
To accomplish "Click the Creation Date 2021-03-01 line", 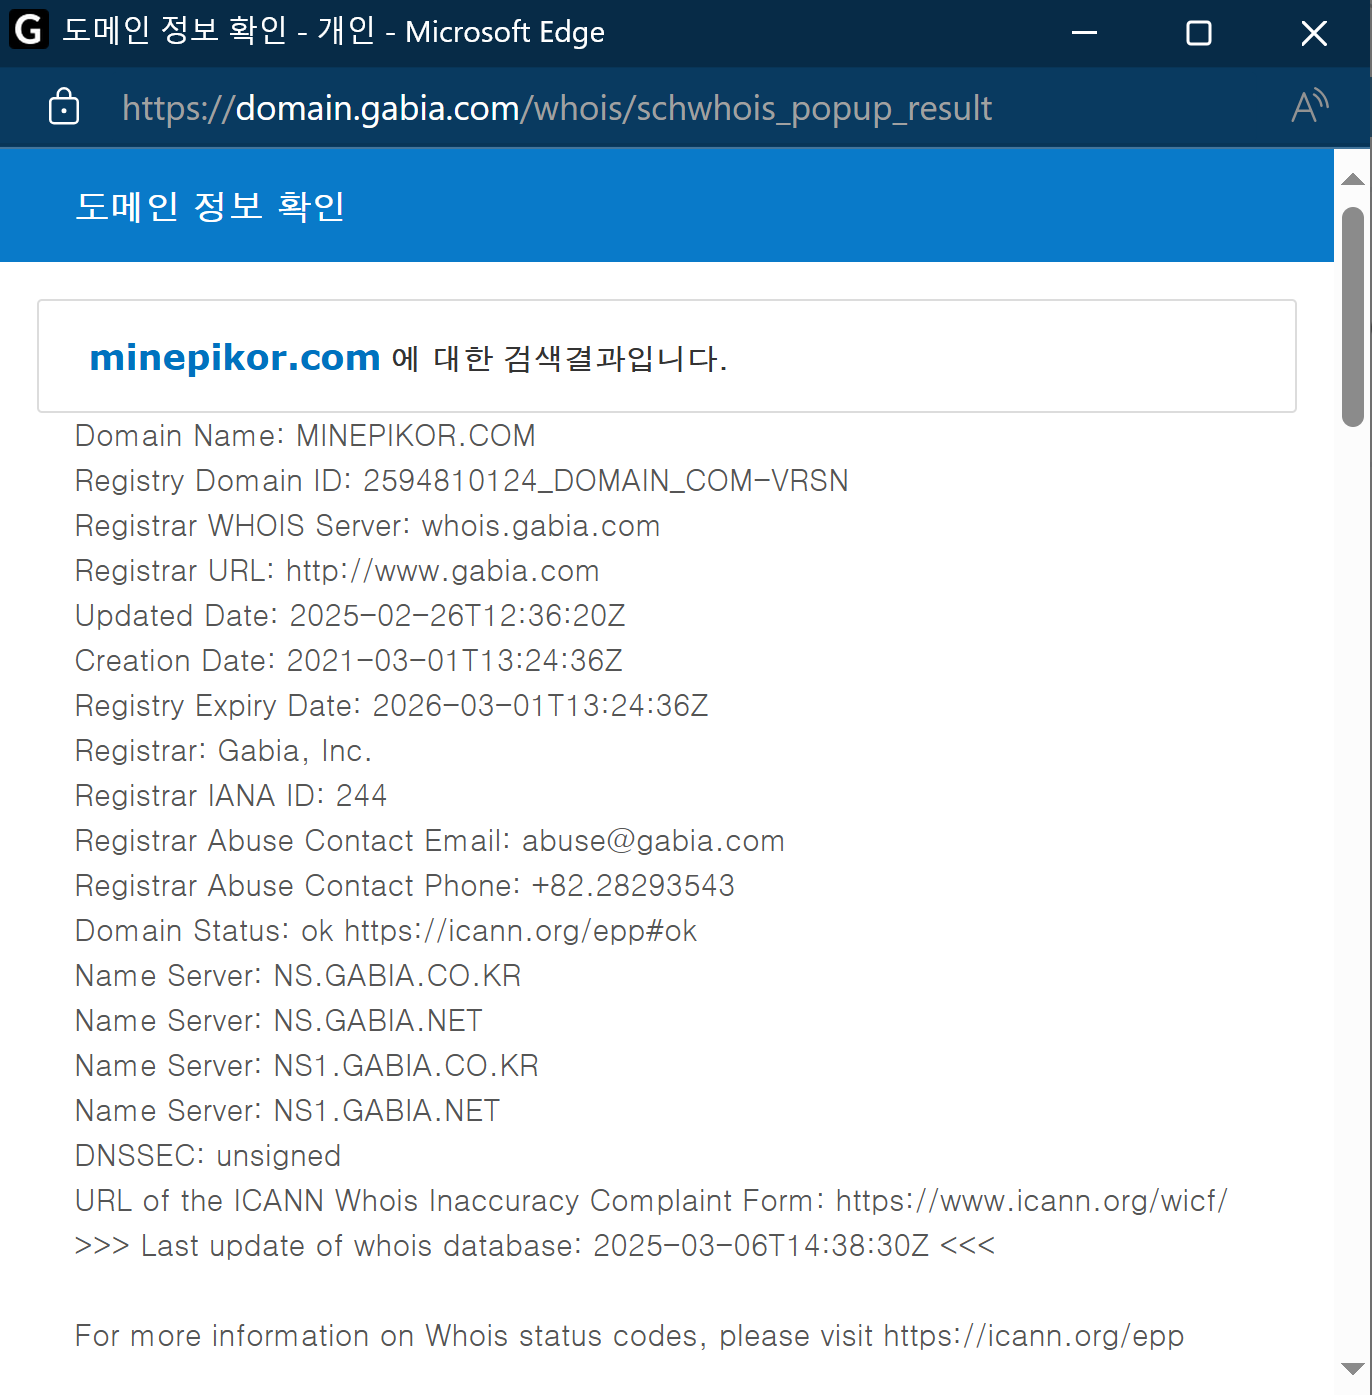I will coord(349,661).
